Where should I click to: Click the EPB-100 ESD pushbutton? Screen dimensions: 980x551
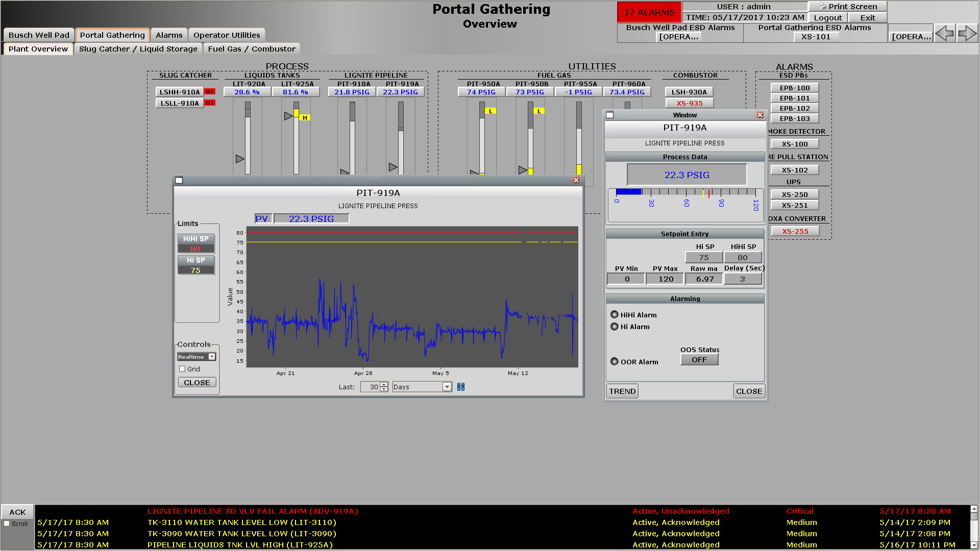(794, 88)
